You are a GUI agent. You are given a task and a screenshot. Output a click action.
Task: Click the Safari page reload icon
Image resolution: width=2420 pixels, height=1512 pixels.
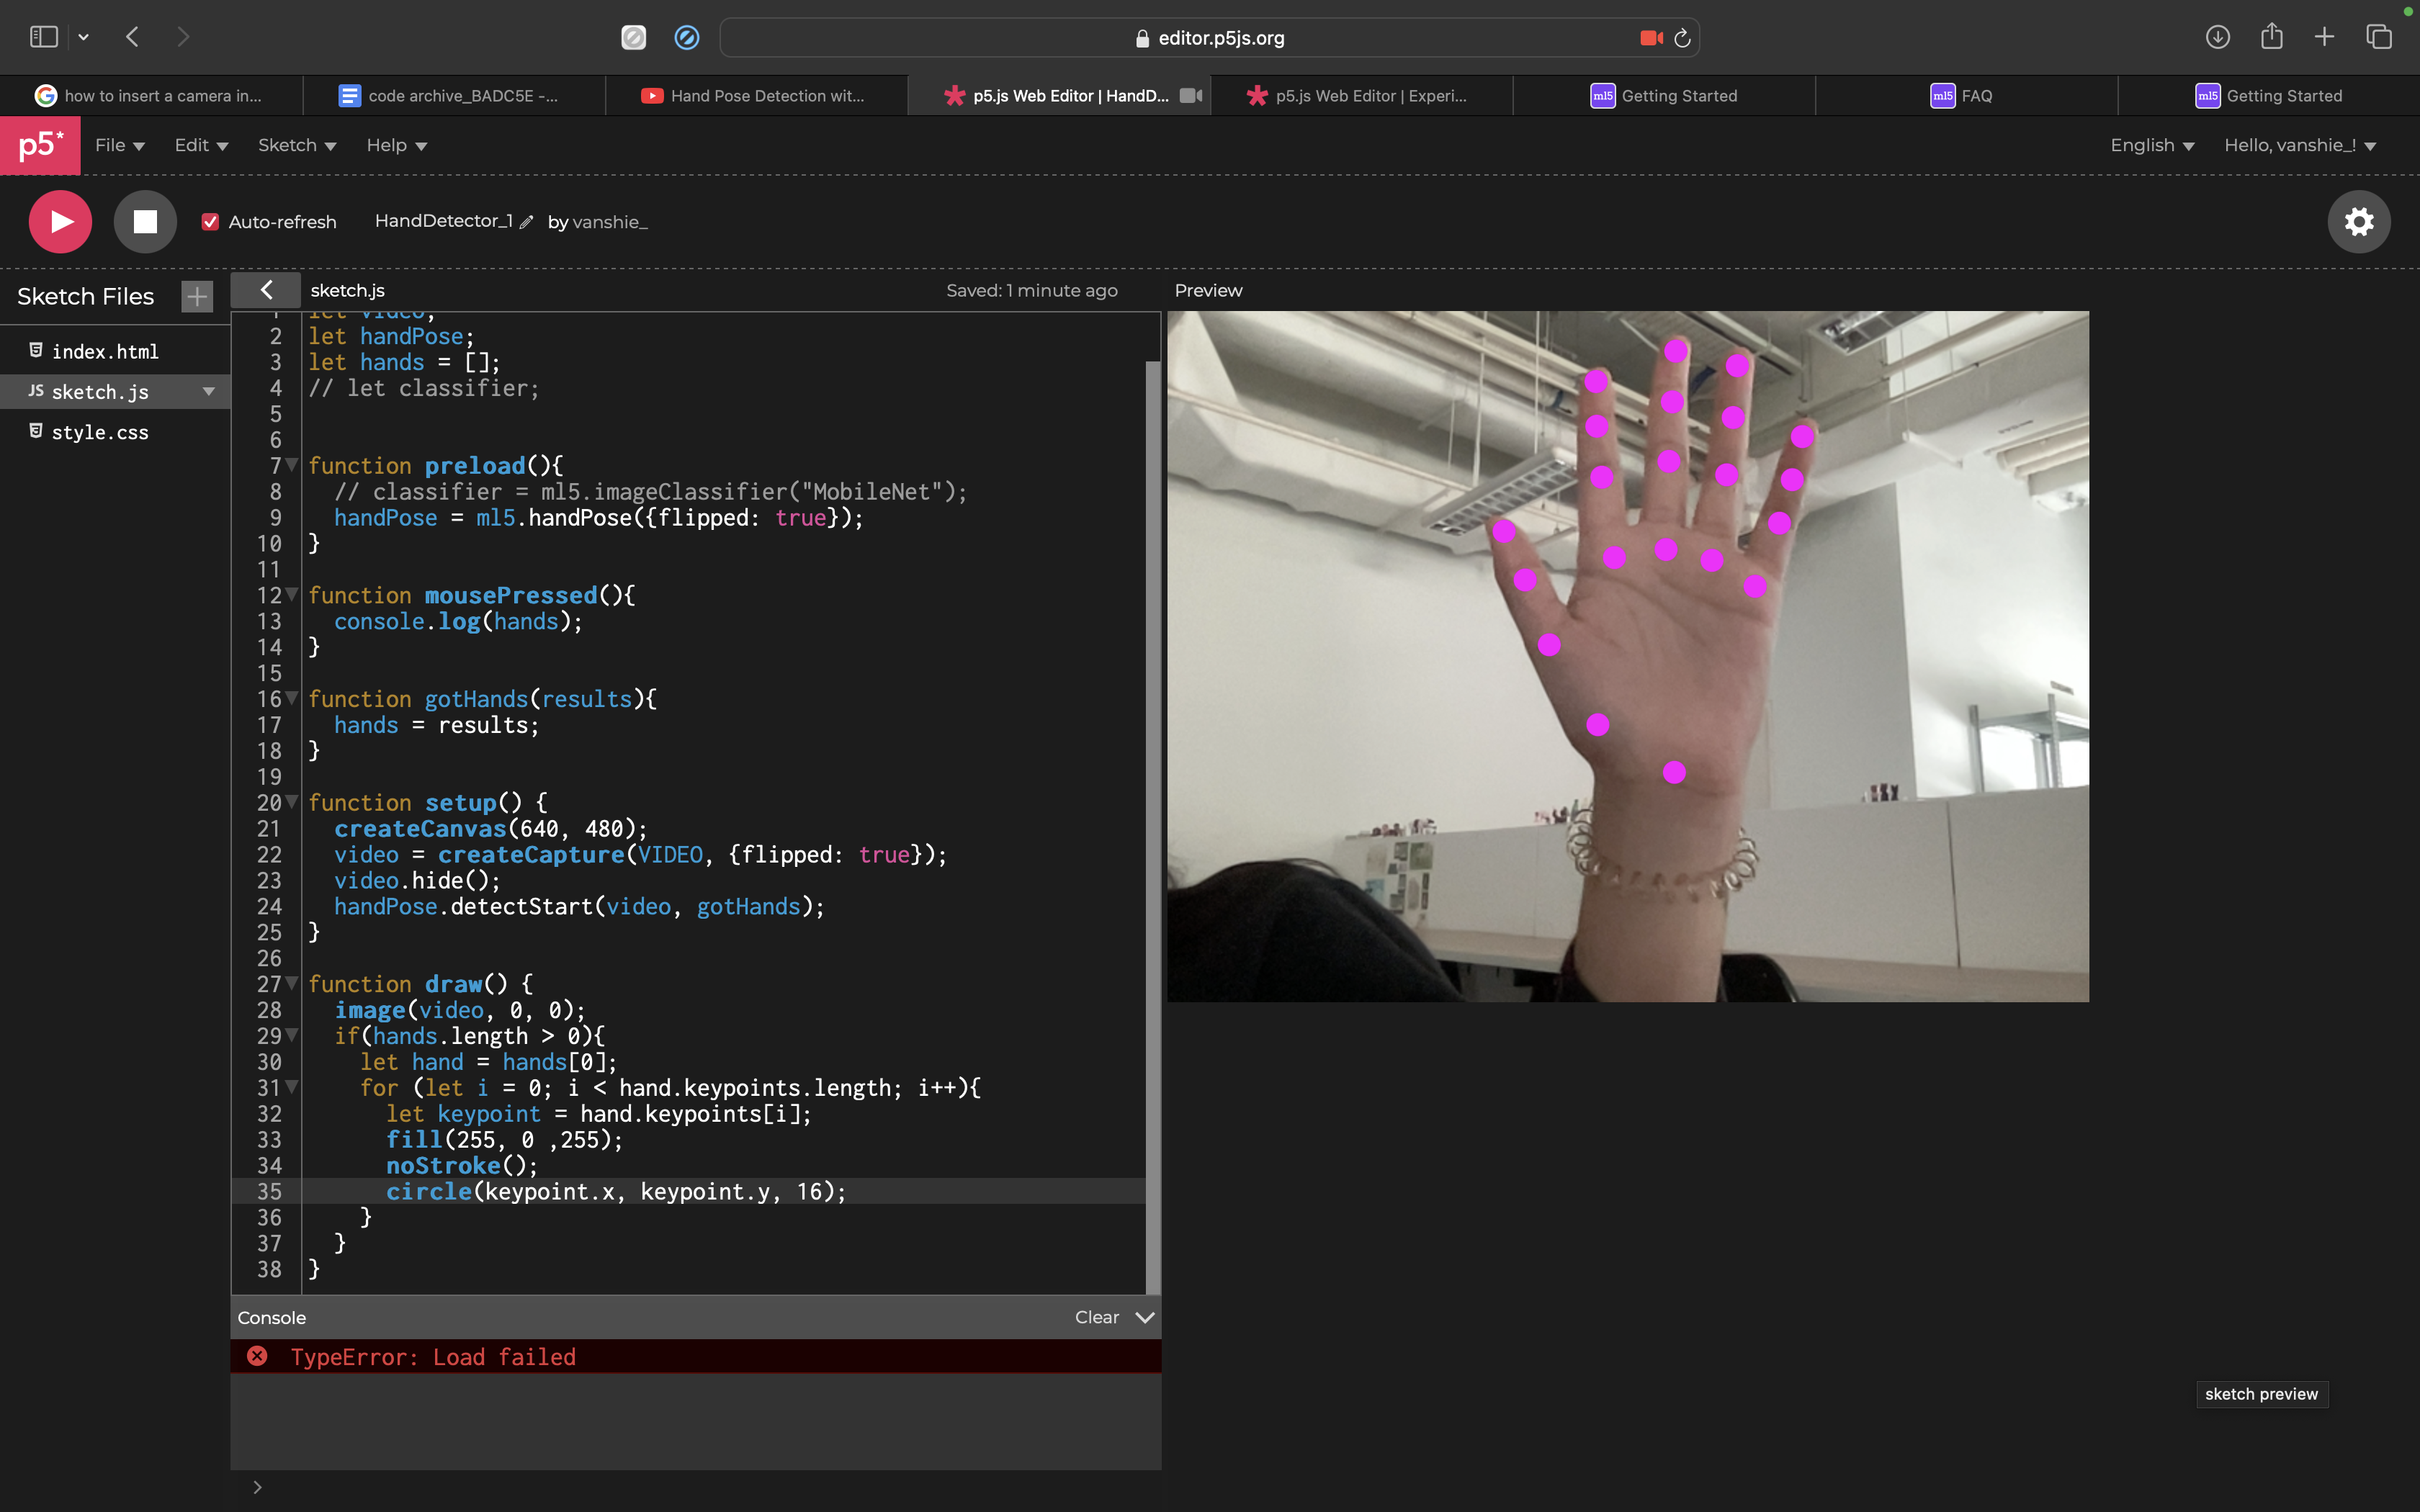pos(1682,38)
